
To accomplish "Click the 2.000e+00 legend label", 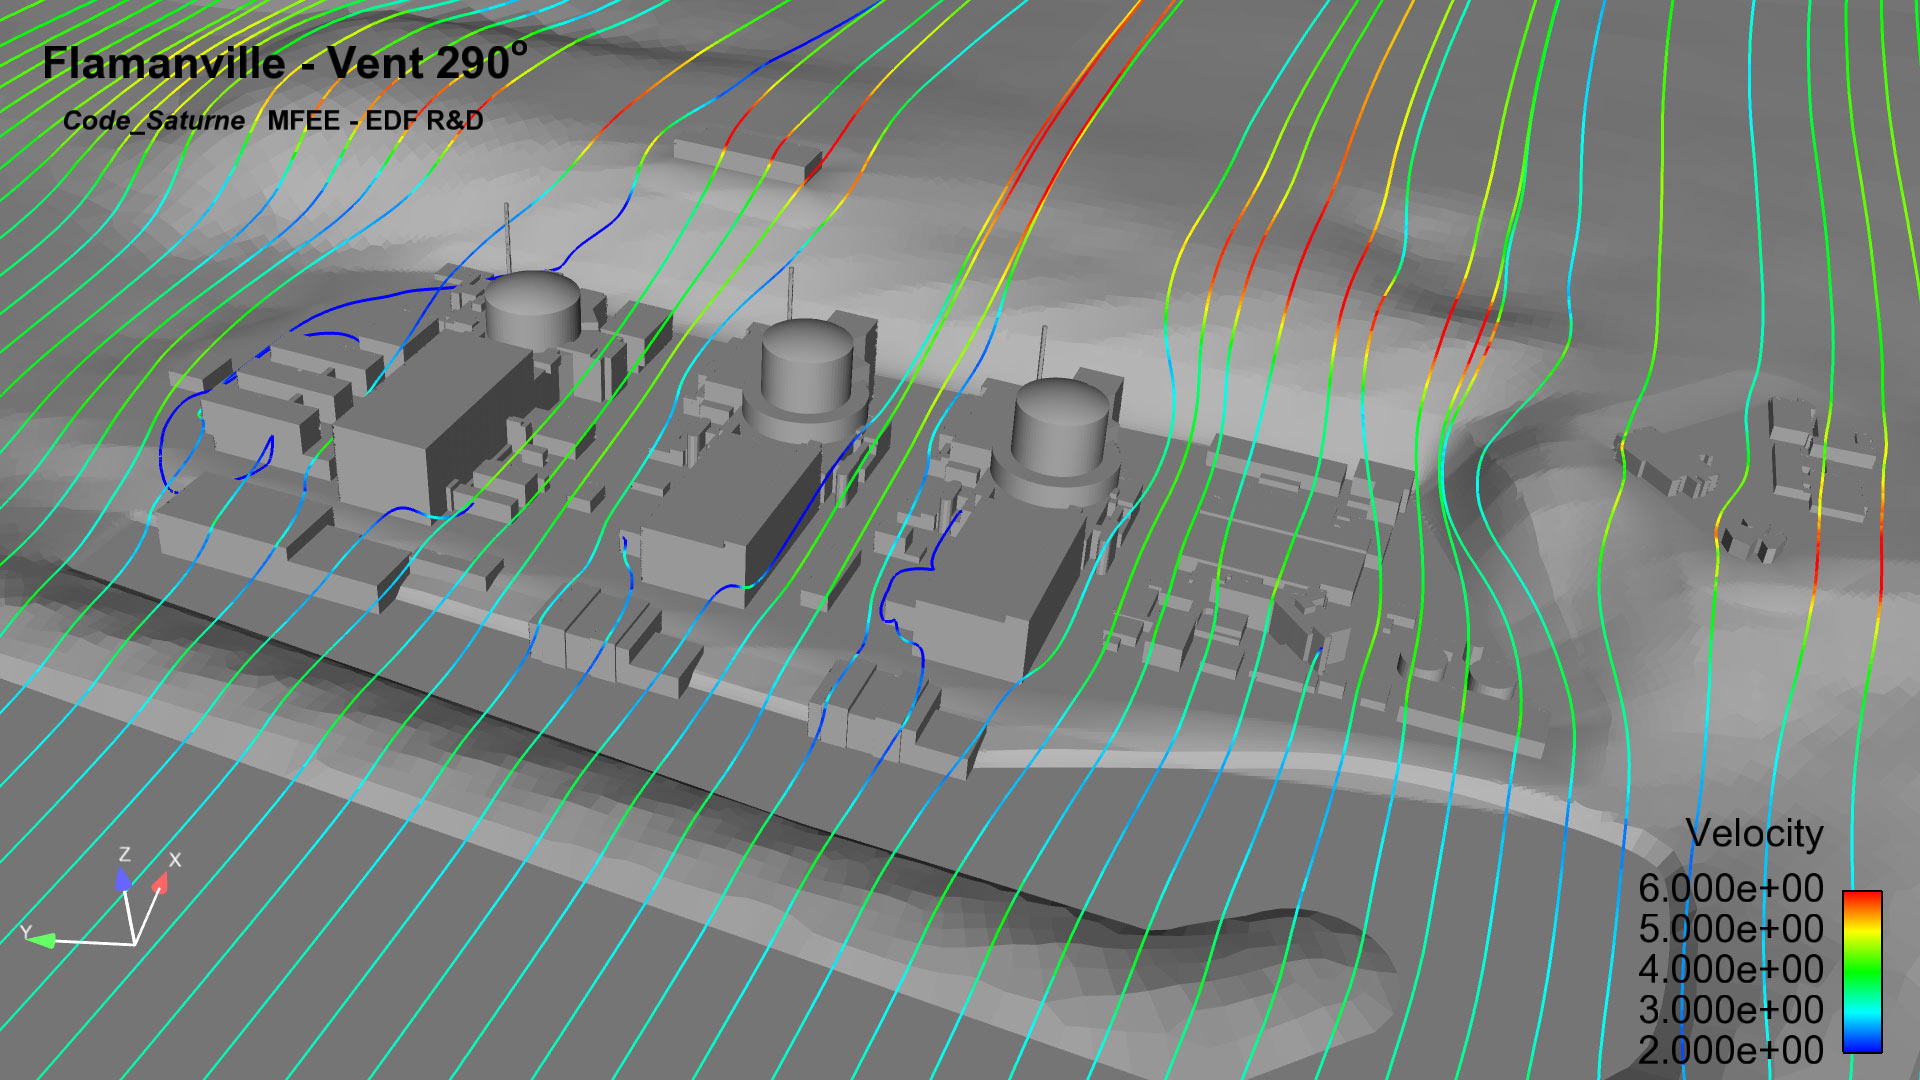I will point(1730,1050).
